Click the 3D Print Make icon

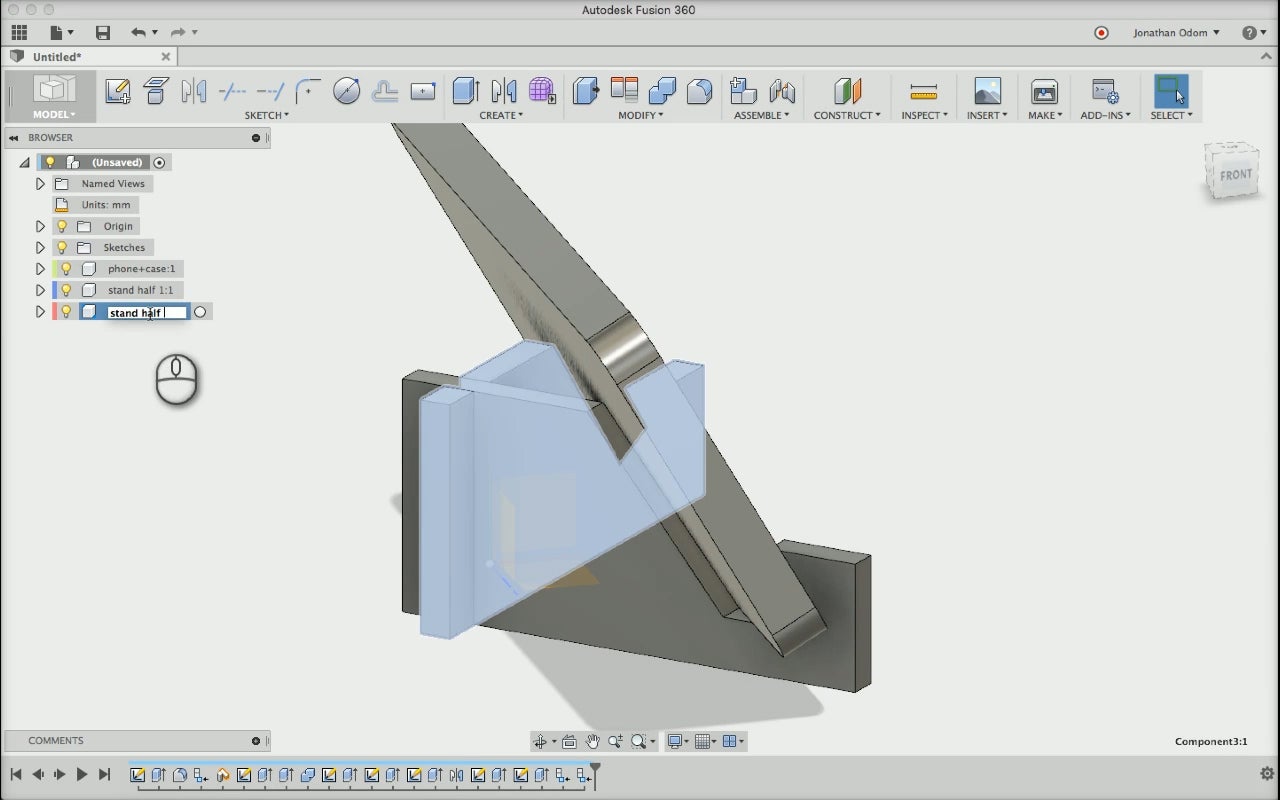(1044, 92)
